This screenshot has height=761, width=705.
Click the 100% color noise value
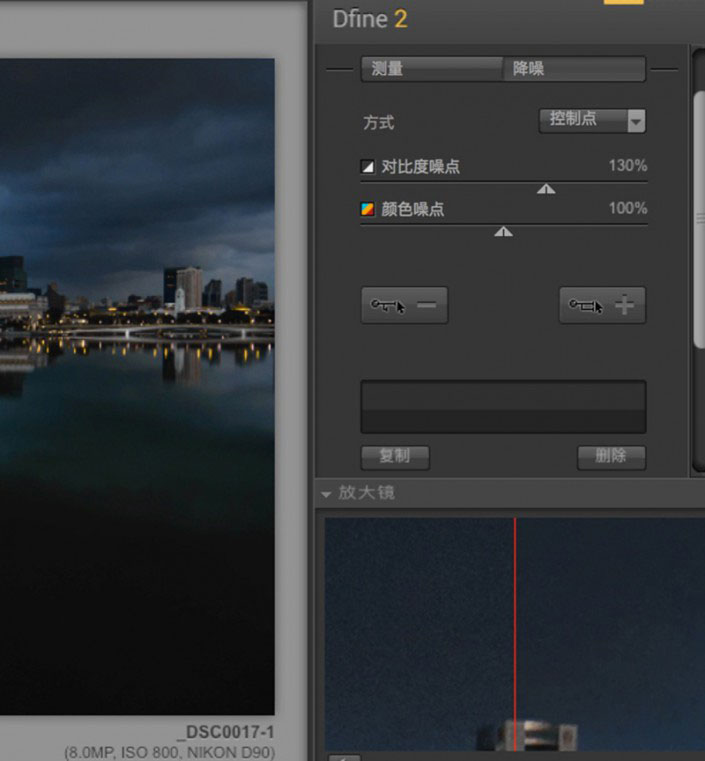click(x=628, y=209)
